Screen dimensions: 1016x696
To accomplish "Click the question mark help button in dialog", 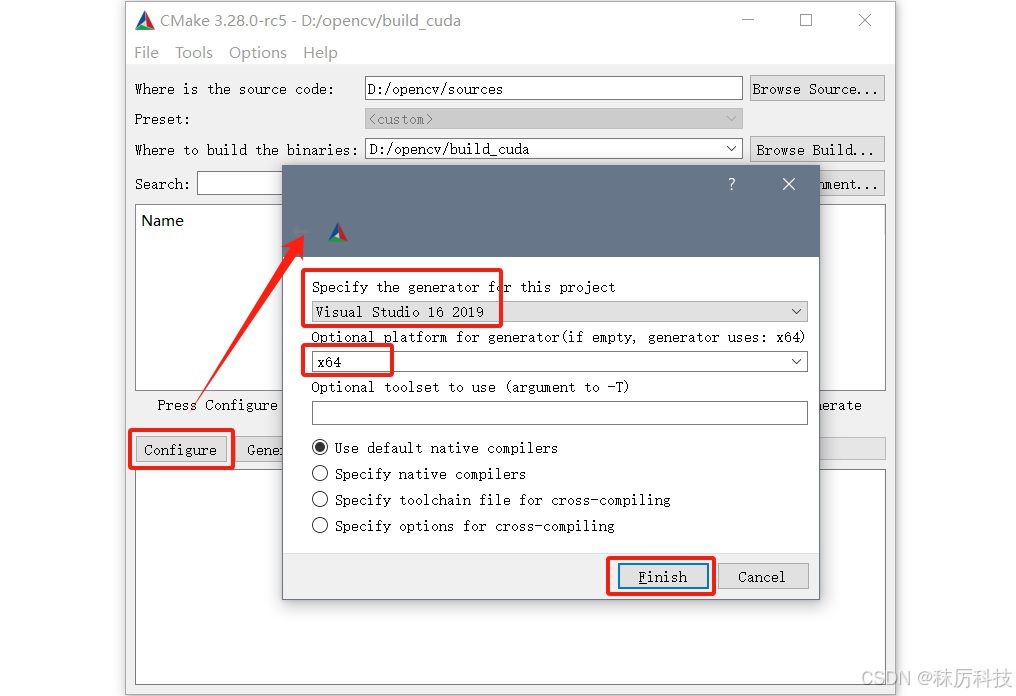I will point(732,184).
